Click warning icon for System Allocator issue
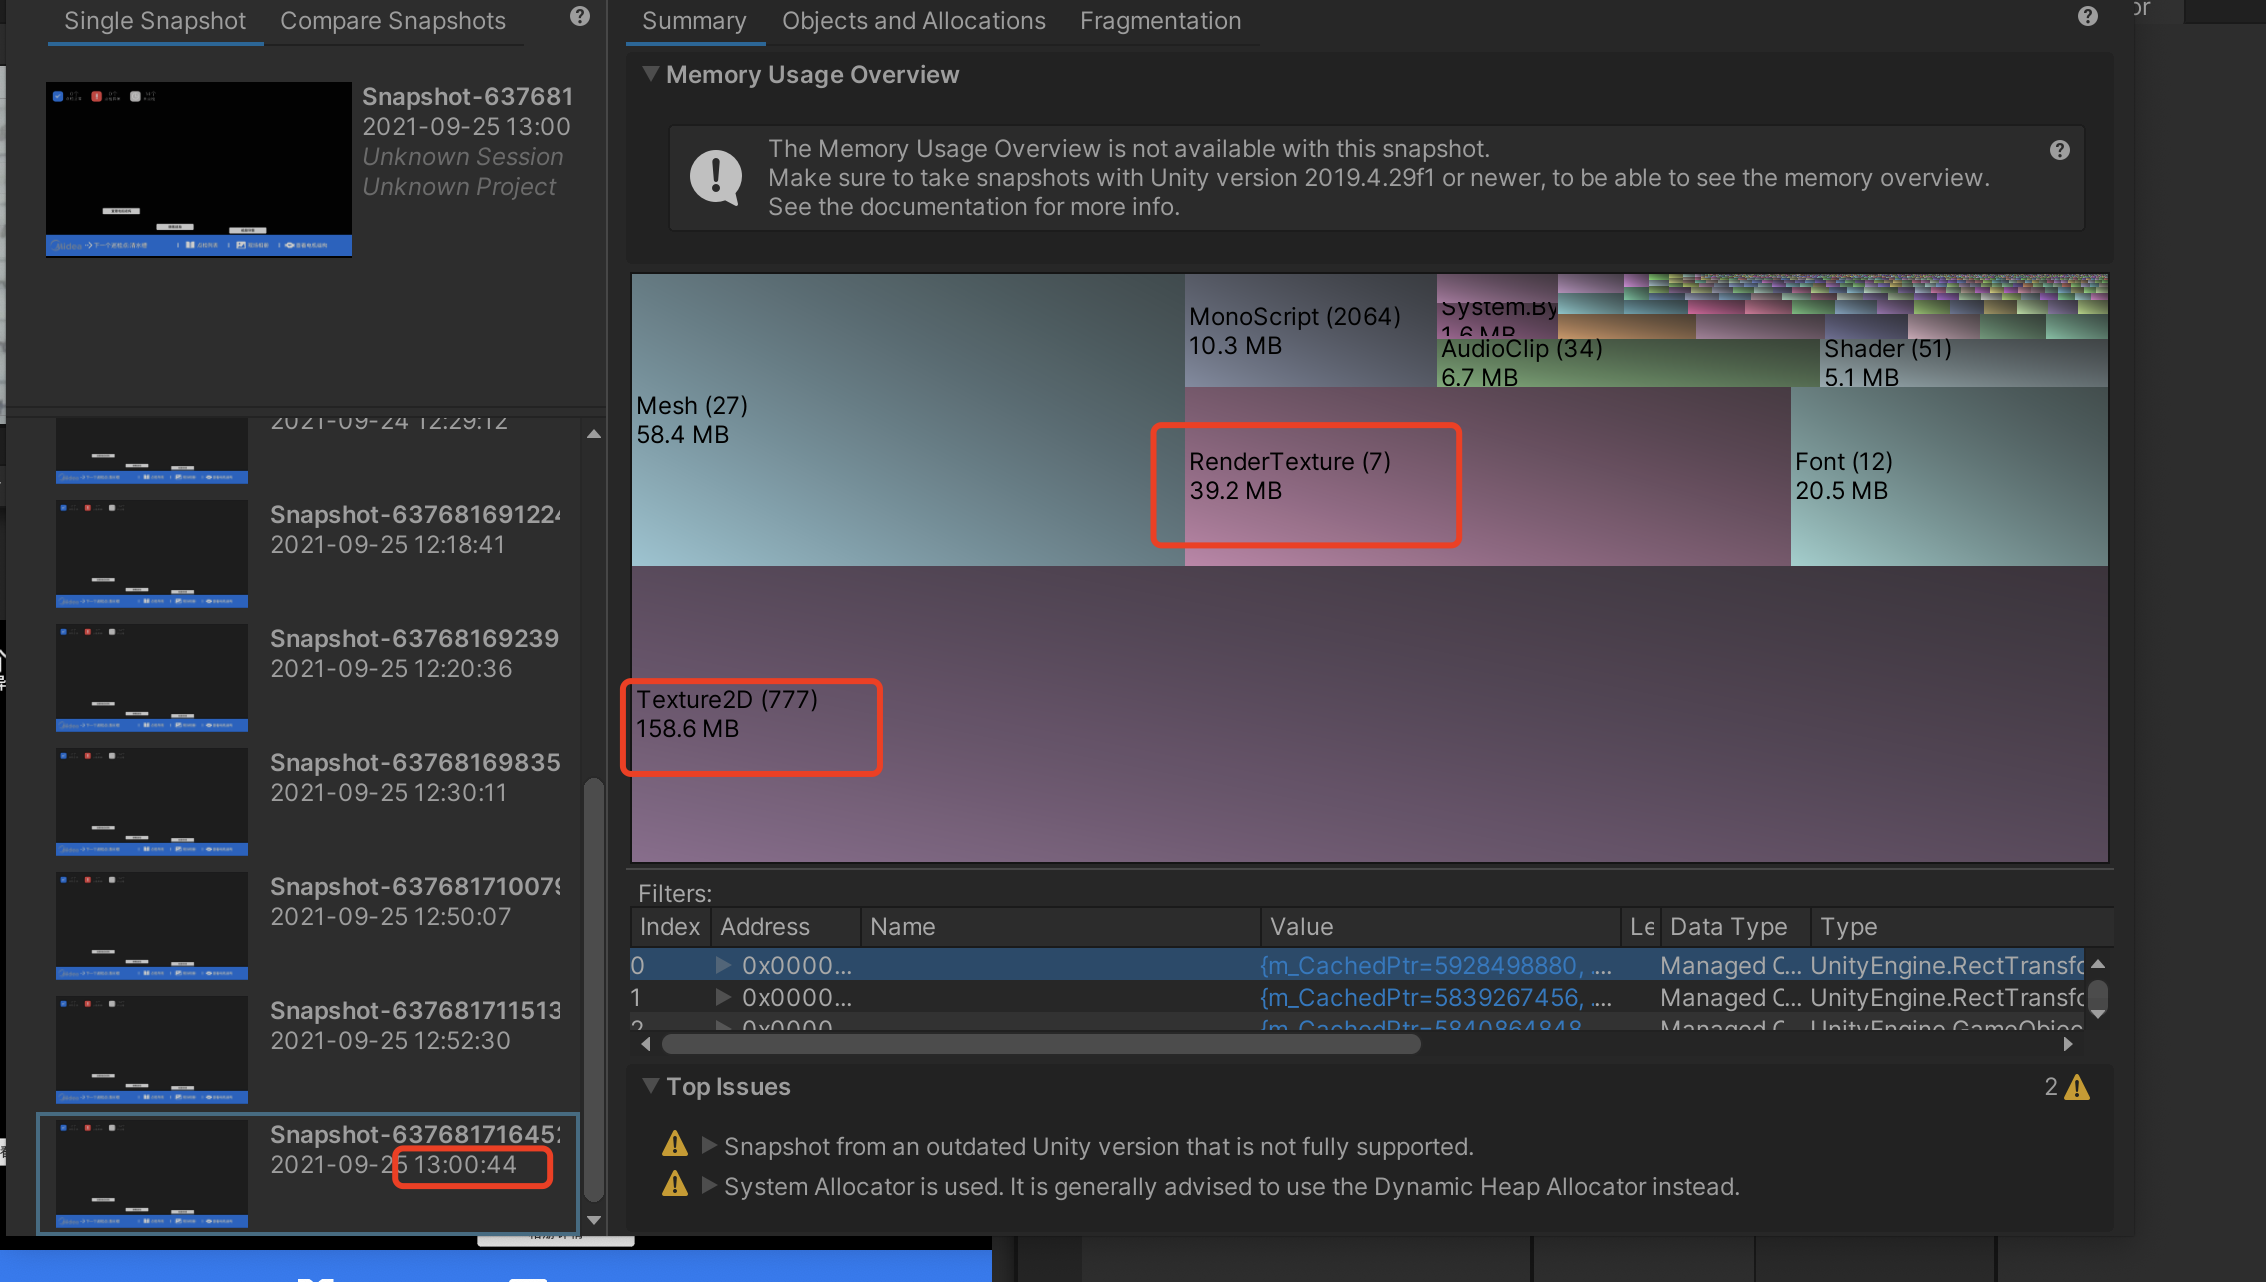 click(675, 1185)
